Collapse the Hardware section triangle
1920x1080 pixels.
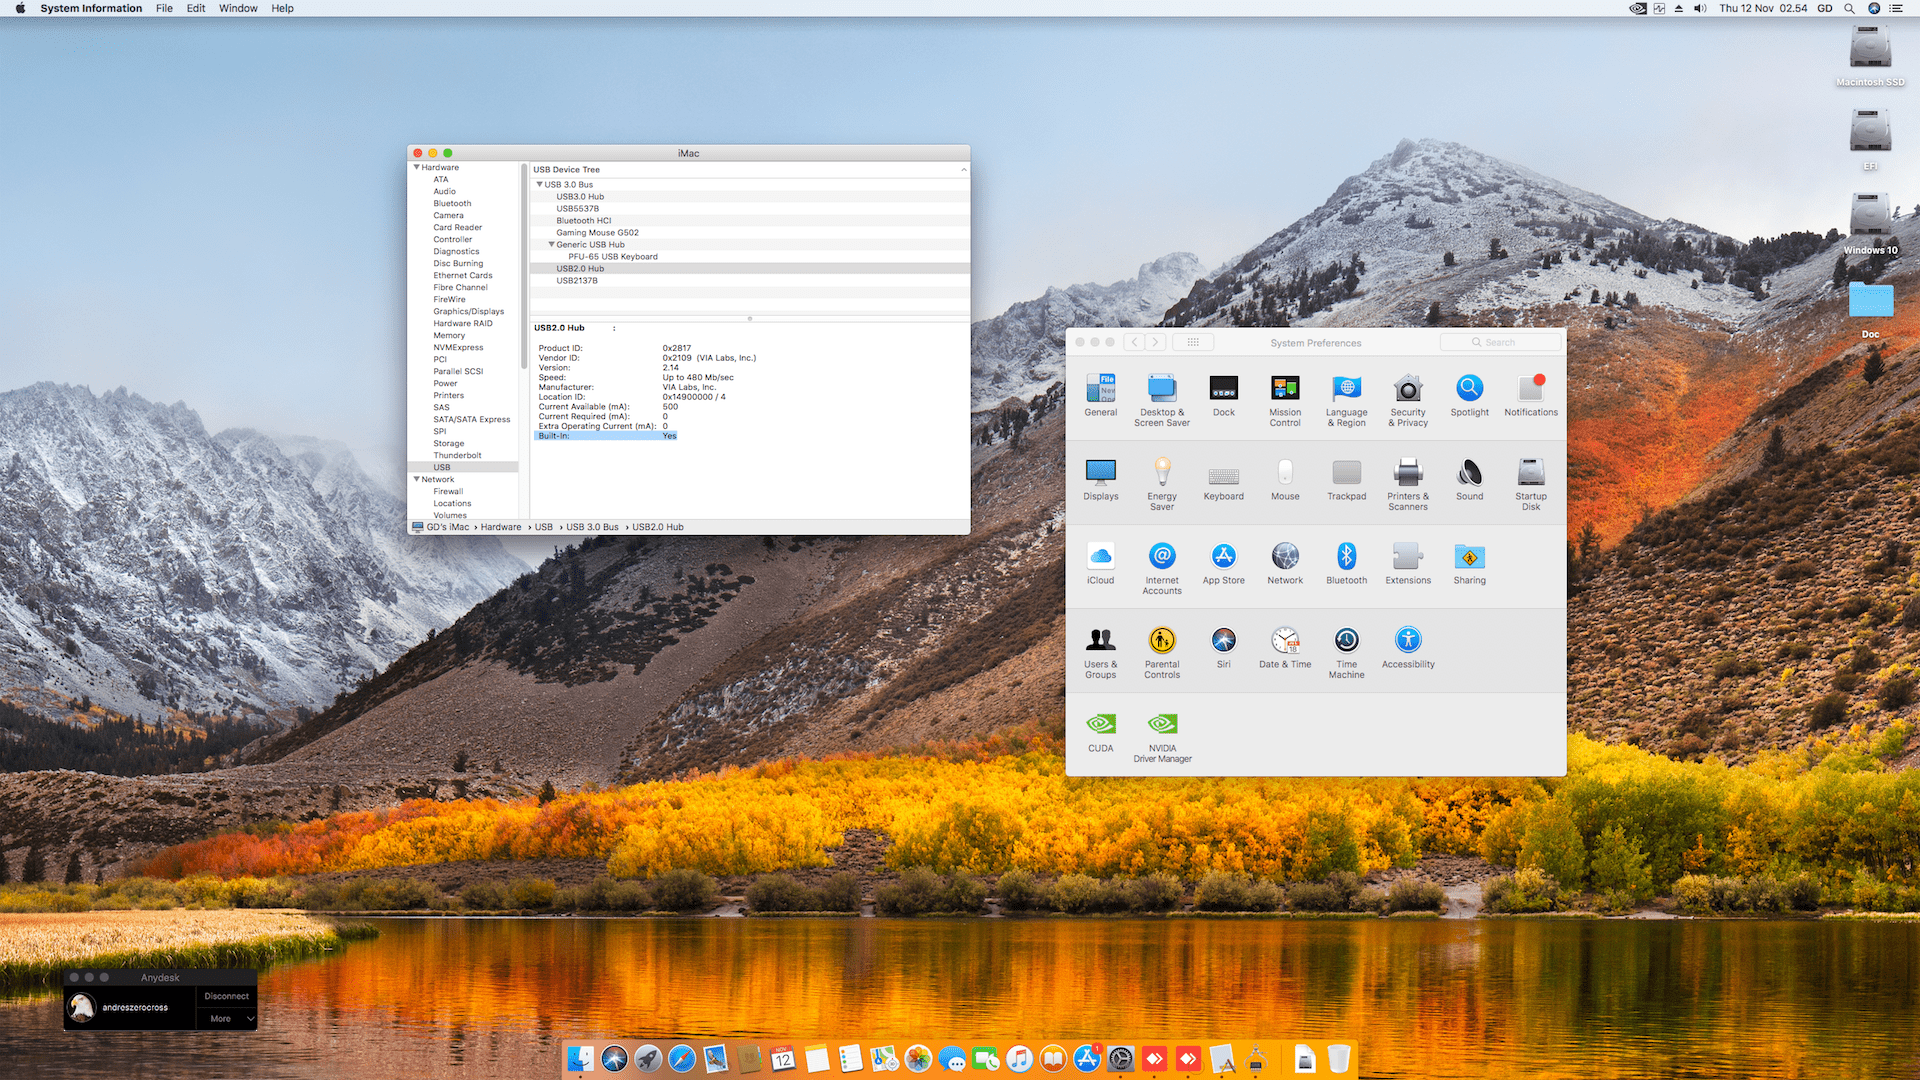coord(416,167)
